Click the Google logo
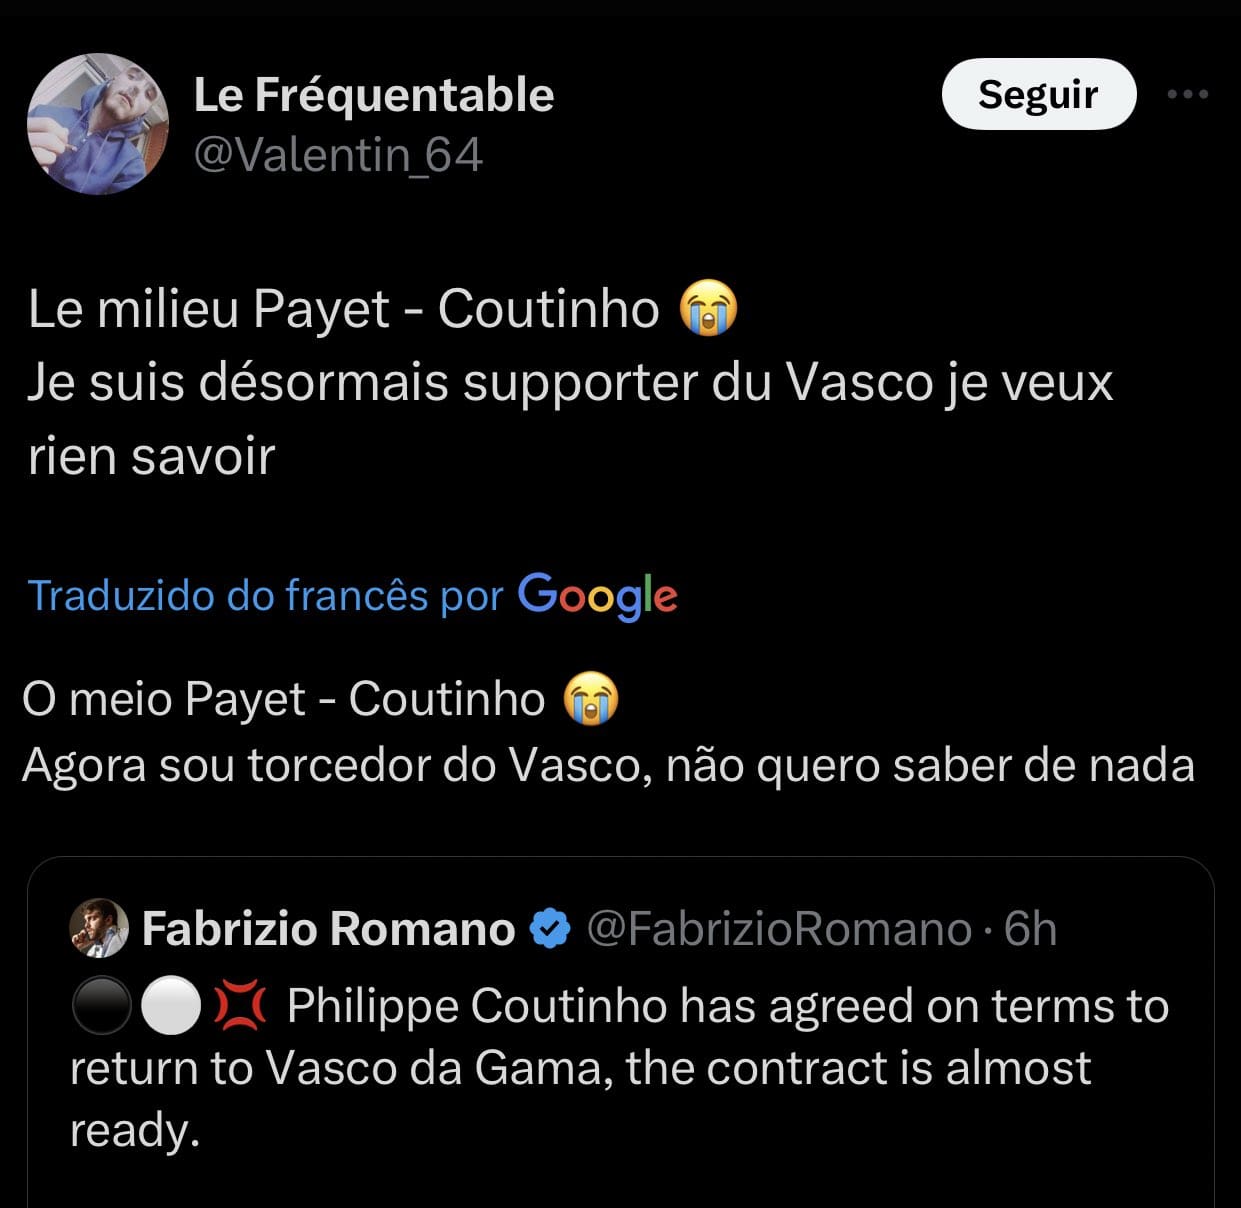1241x1208 pixels. click(597, 595)
